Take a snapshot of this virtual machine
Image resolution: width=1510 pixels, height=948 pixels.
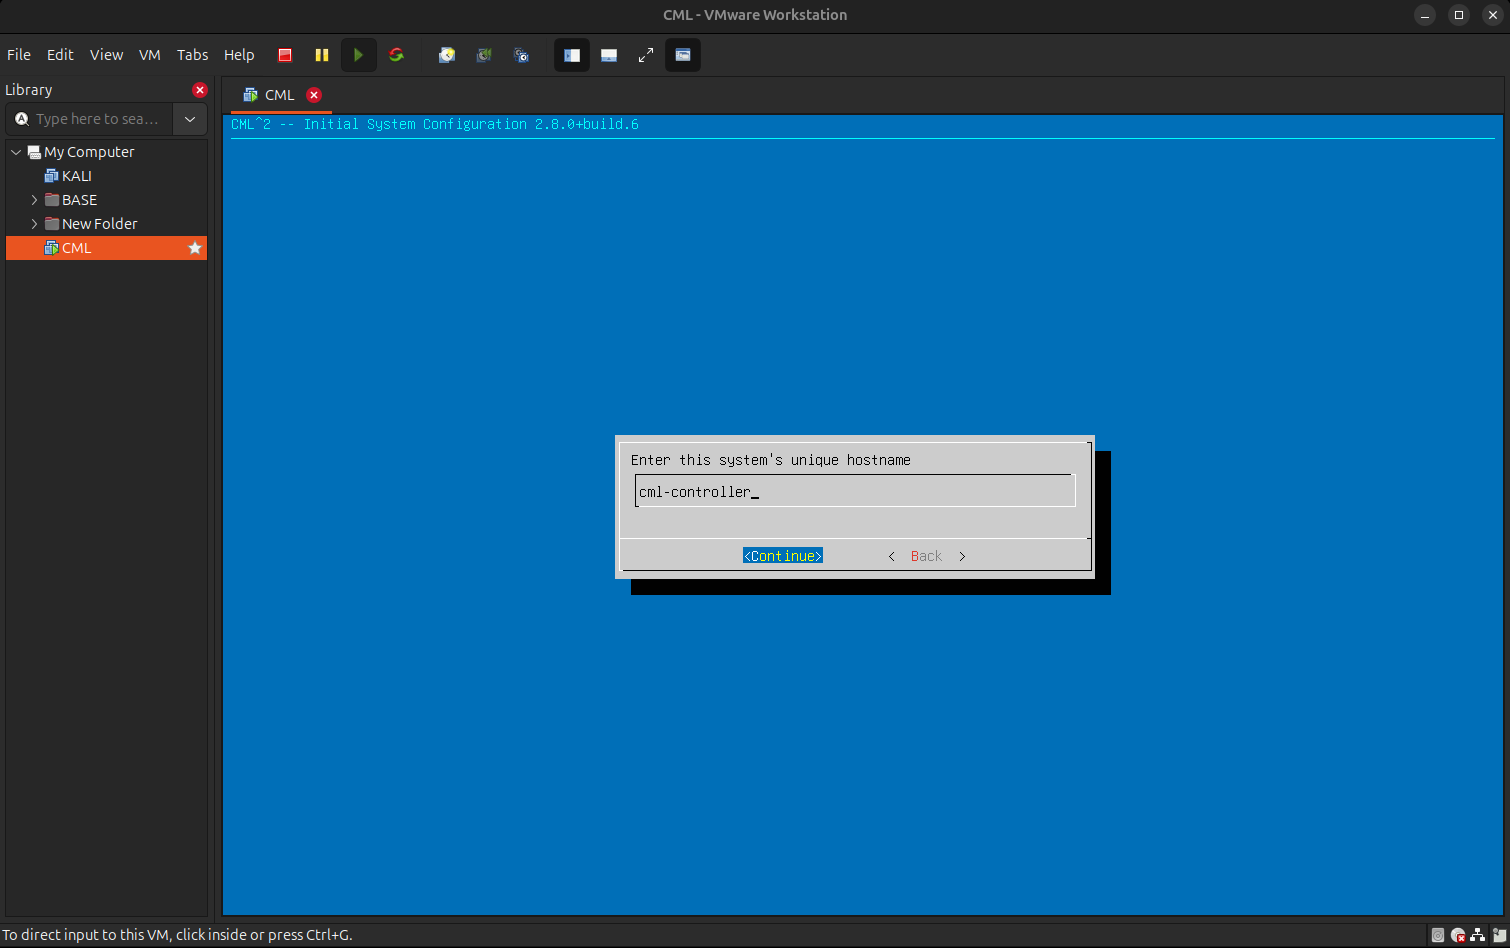pyautogui.click(x=447, y=55)
